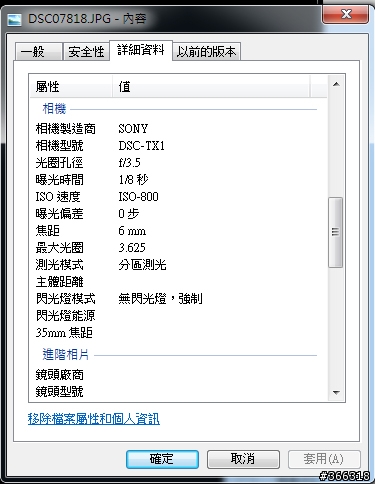Viewport: 375px width, 484px height.
Task: Select the 鏡頭型號 row
Action: (x=173, y=392)
